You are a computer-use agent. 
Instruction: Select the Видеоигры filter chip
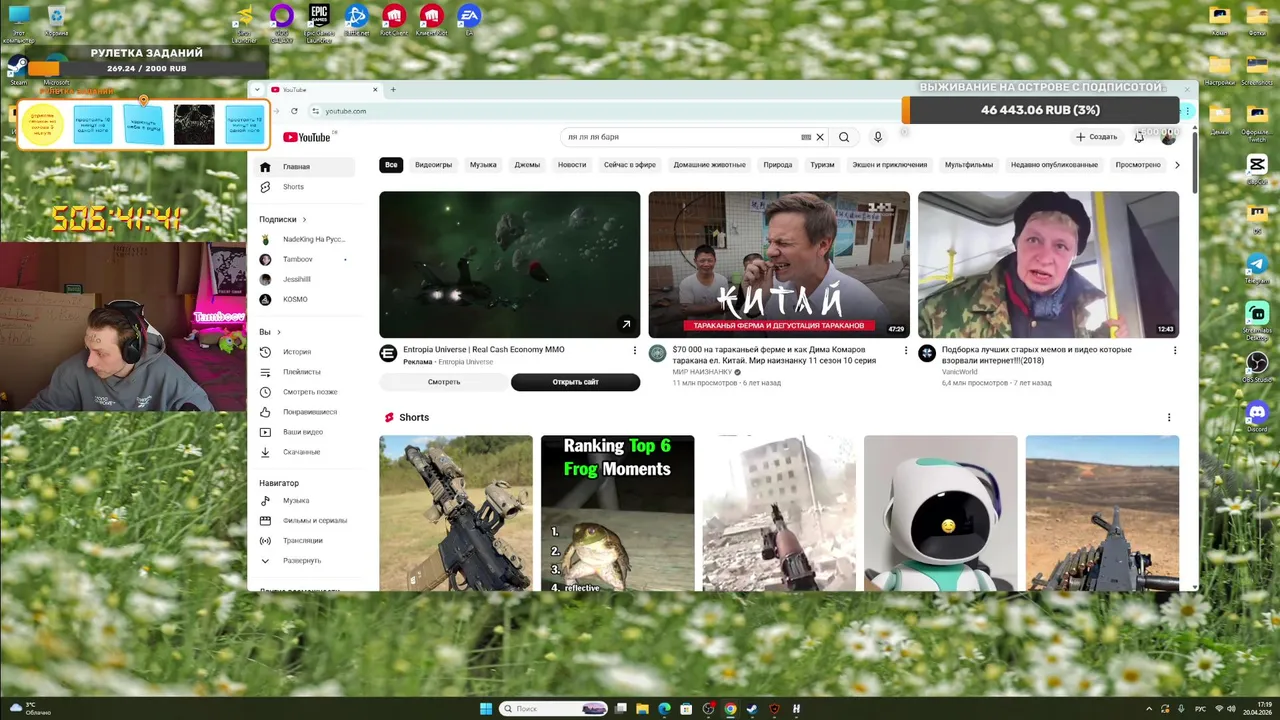coord(433,165)
